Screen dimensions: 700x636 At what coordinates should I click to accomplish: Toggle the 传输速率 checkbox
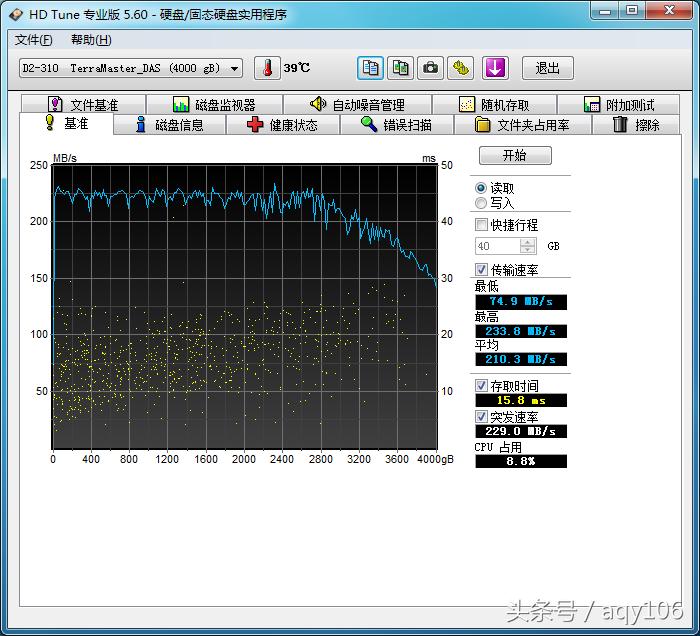482,270
